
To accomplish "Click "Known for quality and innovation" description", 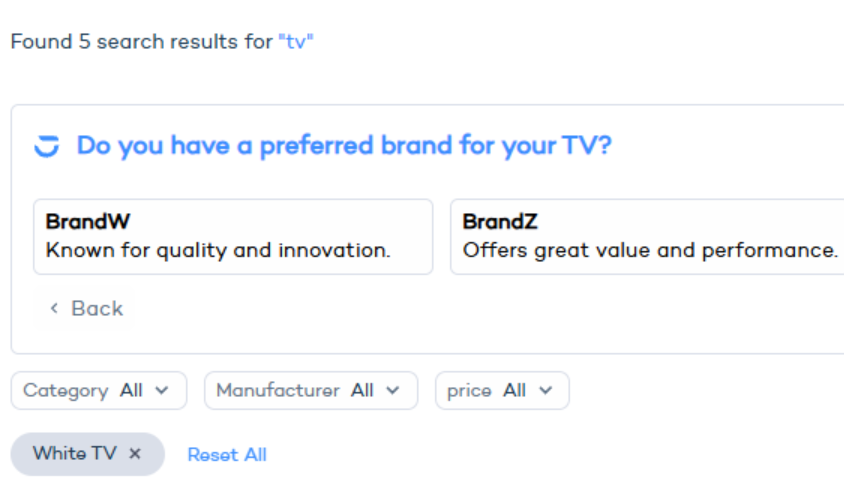I will [x=218, y=250].
